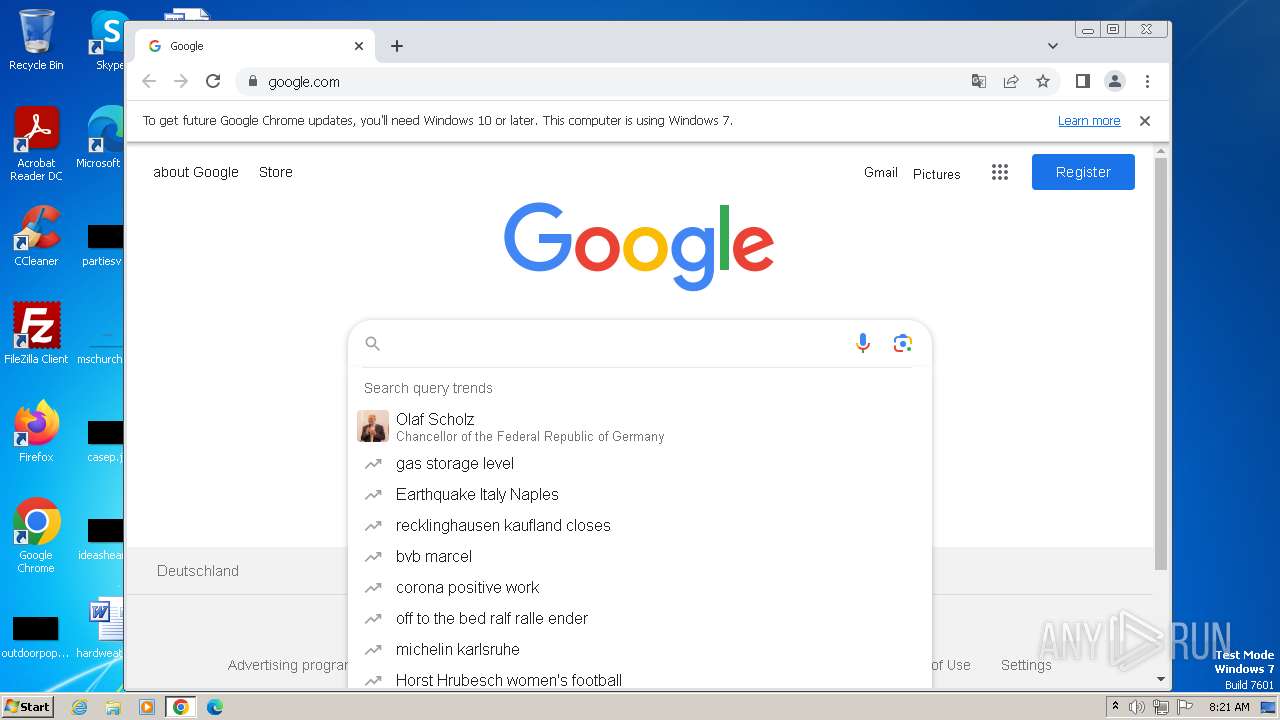1280x720 pixels.
Task: Open the Gmail link
Action: click(x=881, y=172)
